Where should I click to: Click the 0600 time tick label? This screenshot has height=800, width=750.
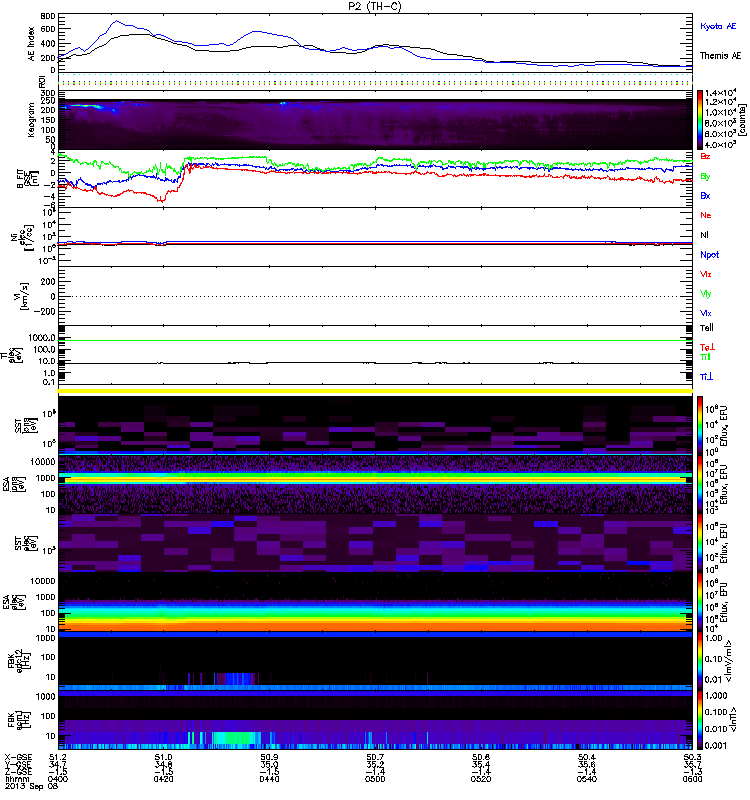[x=692, y=779]
